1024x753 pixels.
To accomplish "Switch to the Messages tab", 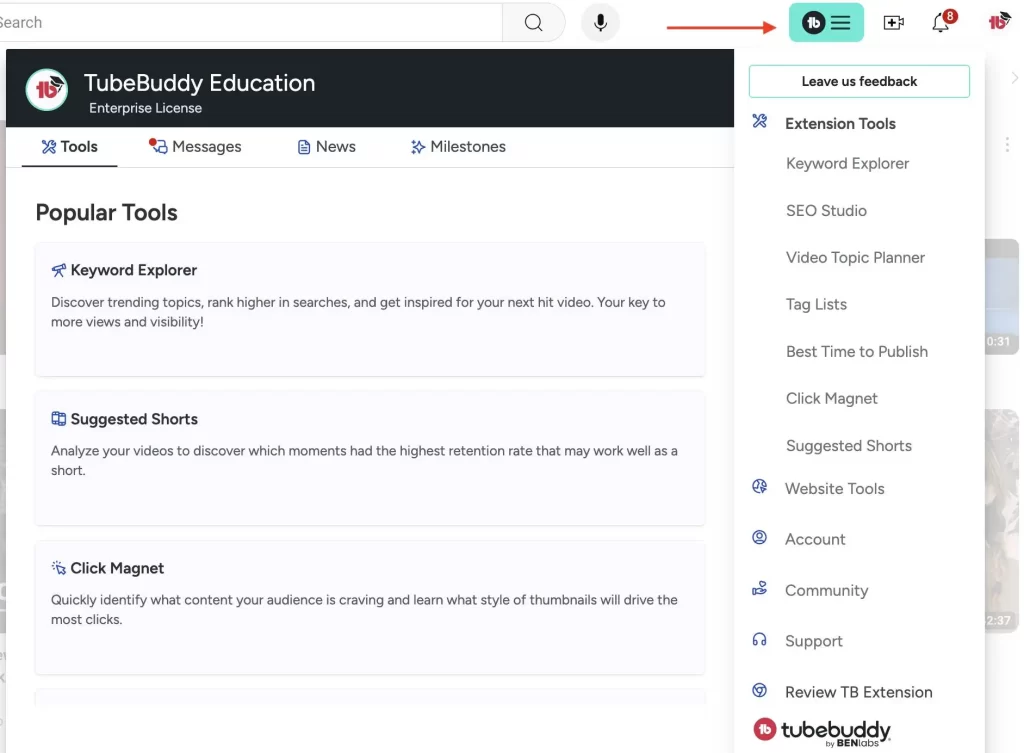I will [x=195, y=147].
